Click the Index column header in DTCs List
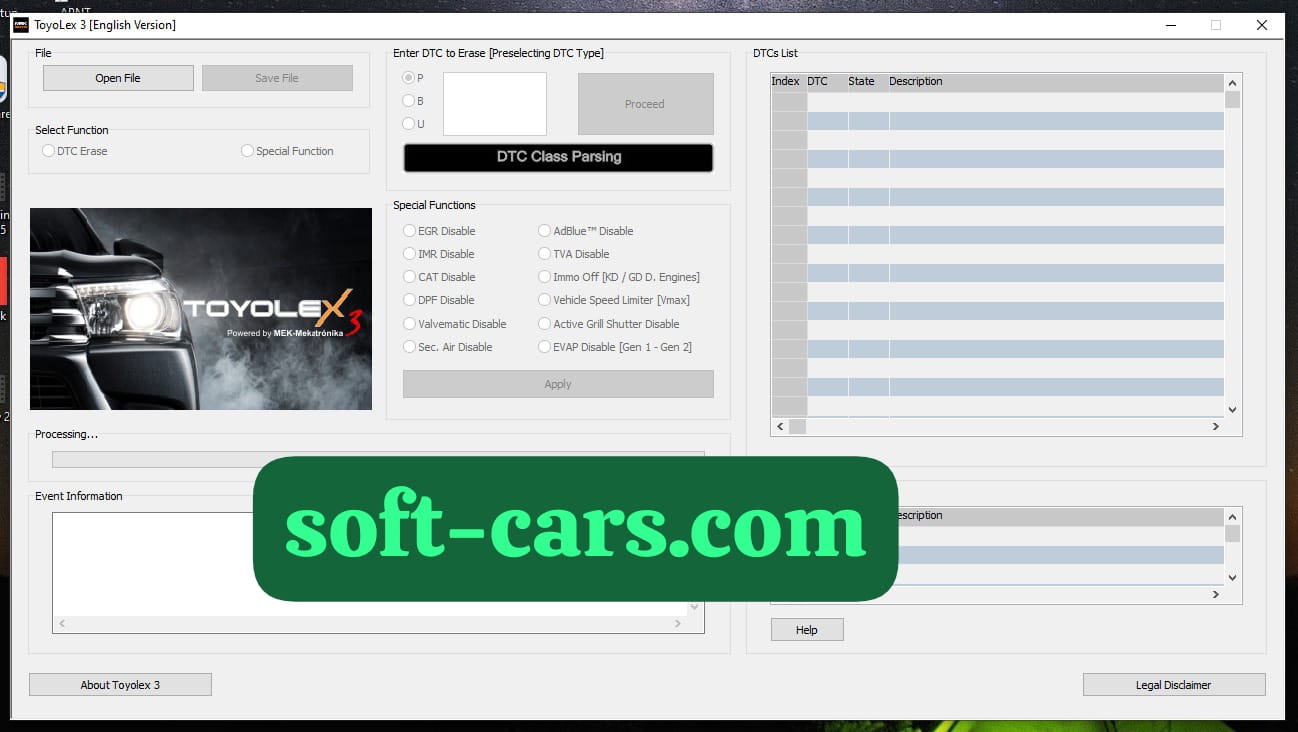 pos(788,82)
